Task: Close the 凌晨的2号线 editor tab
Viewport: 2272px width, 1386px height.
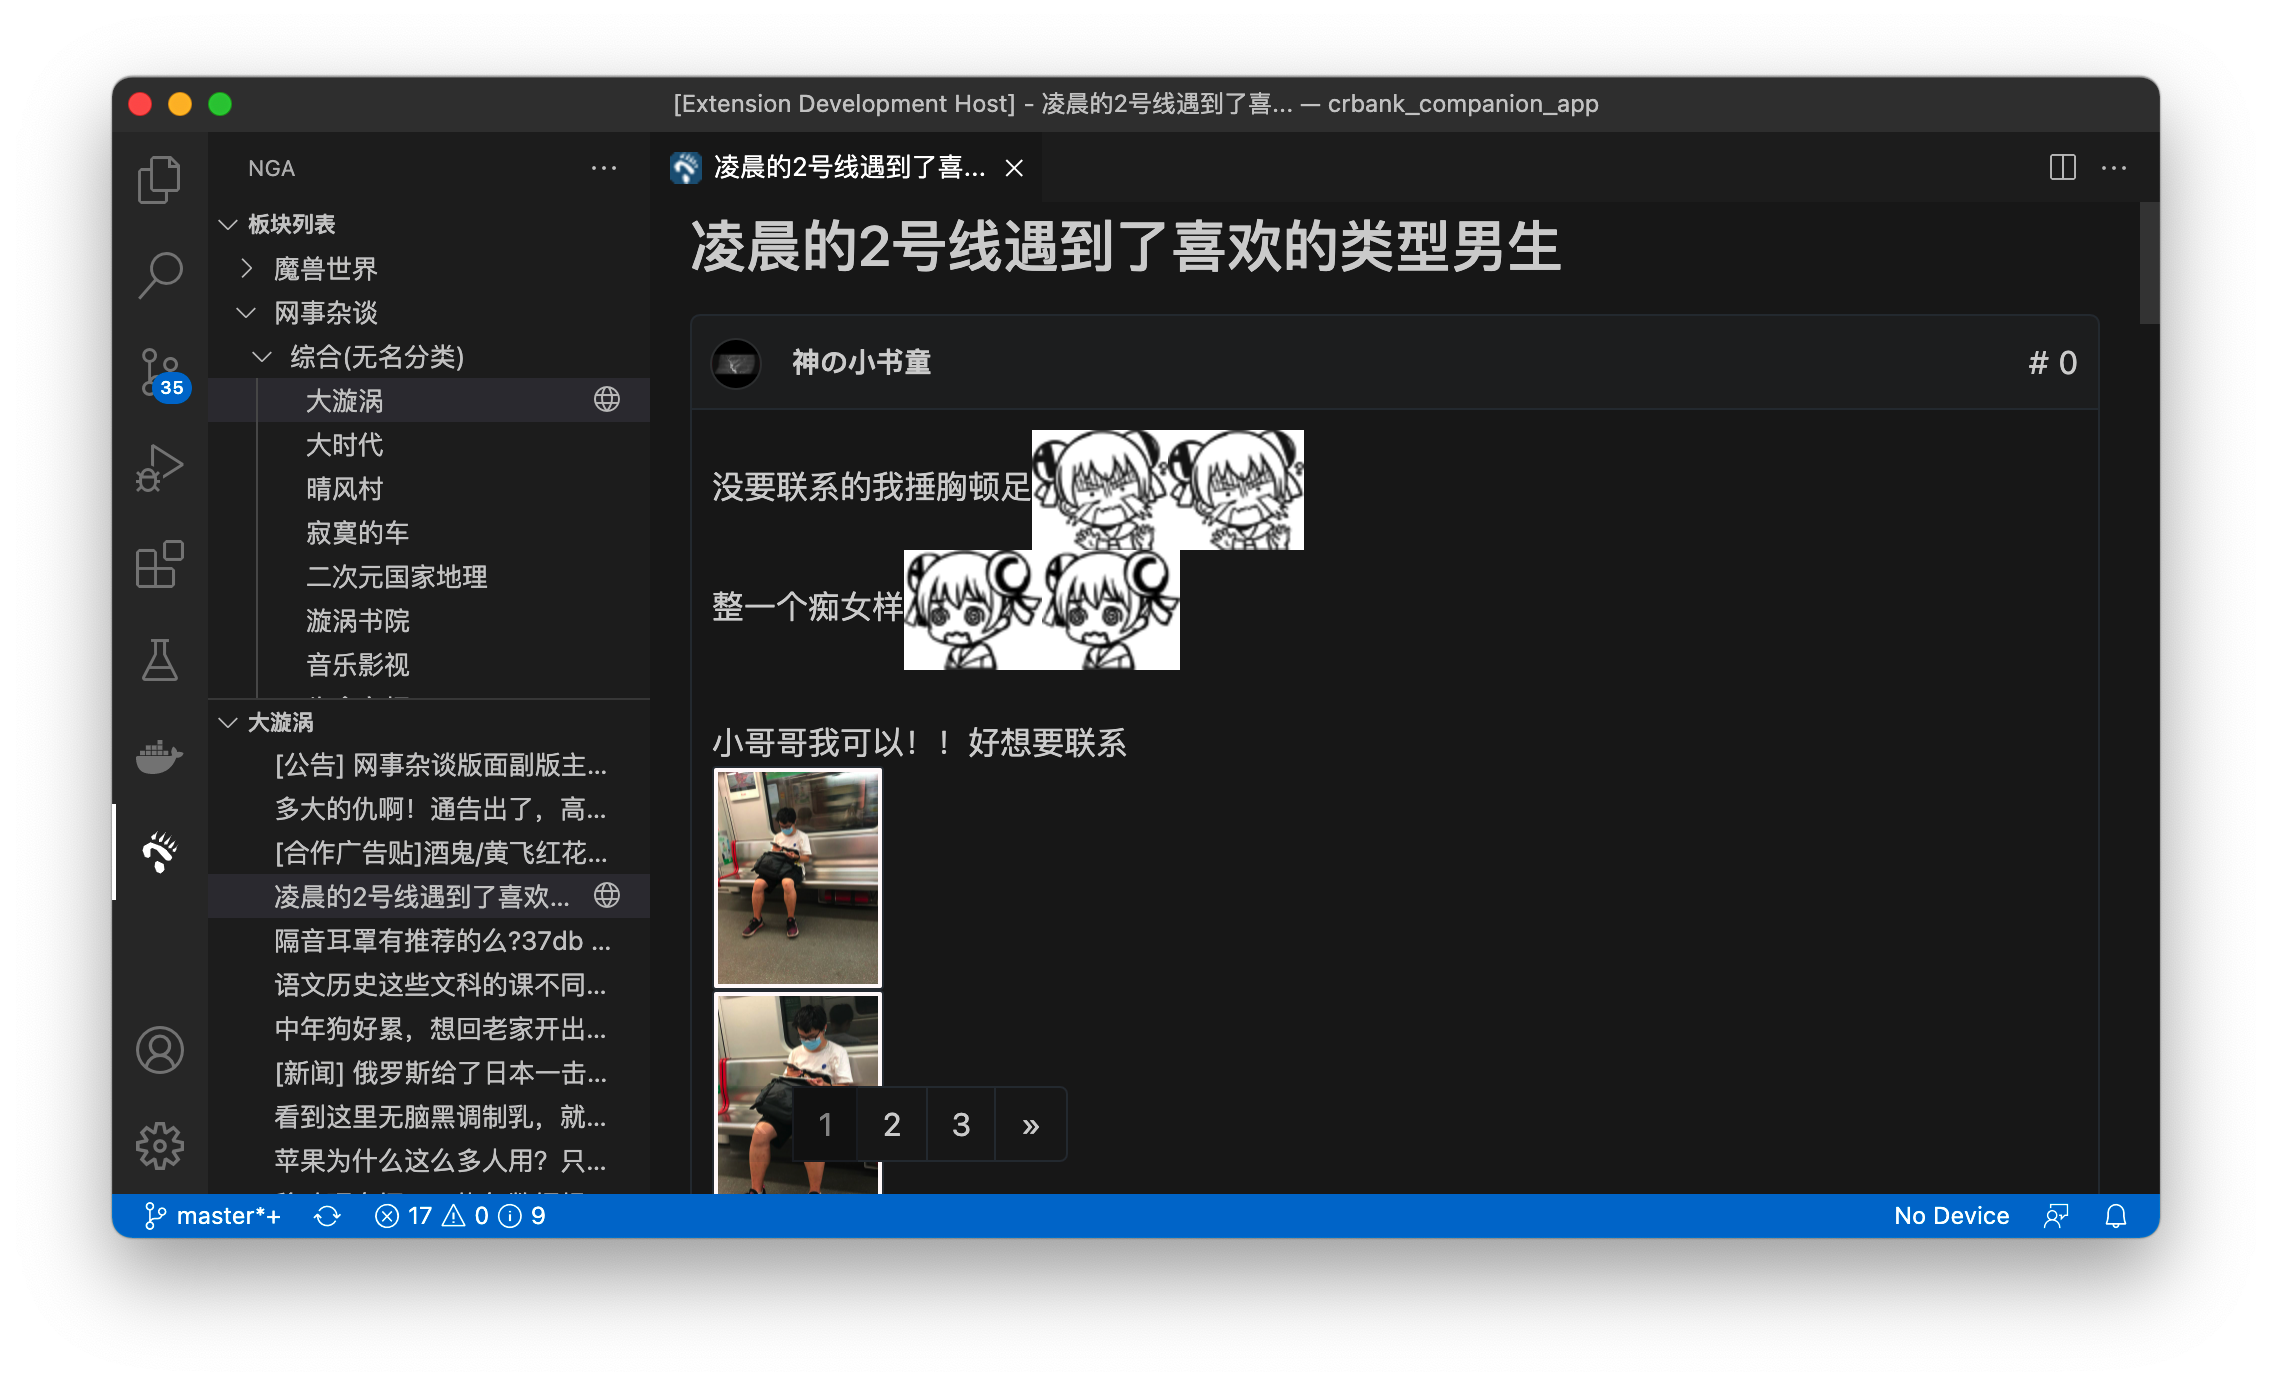Action: point(1014,168)
